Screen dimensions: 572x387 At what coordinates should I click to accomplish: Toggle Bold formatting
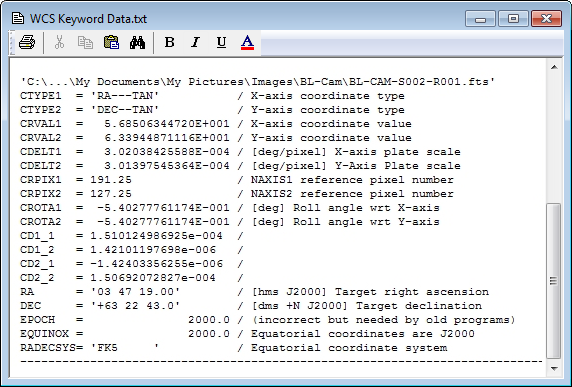point(169,43)
